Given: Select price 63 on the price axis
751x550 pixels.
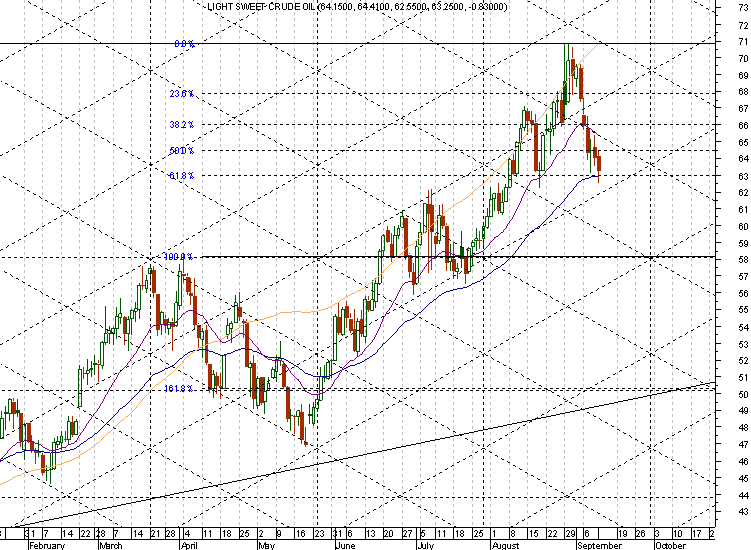Looking at the screenshot, I should click(743, 176).
